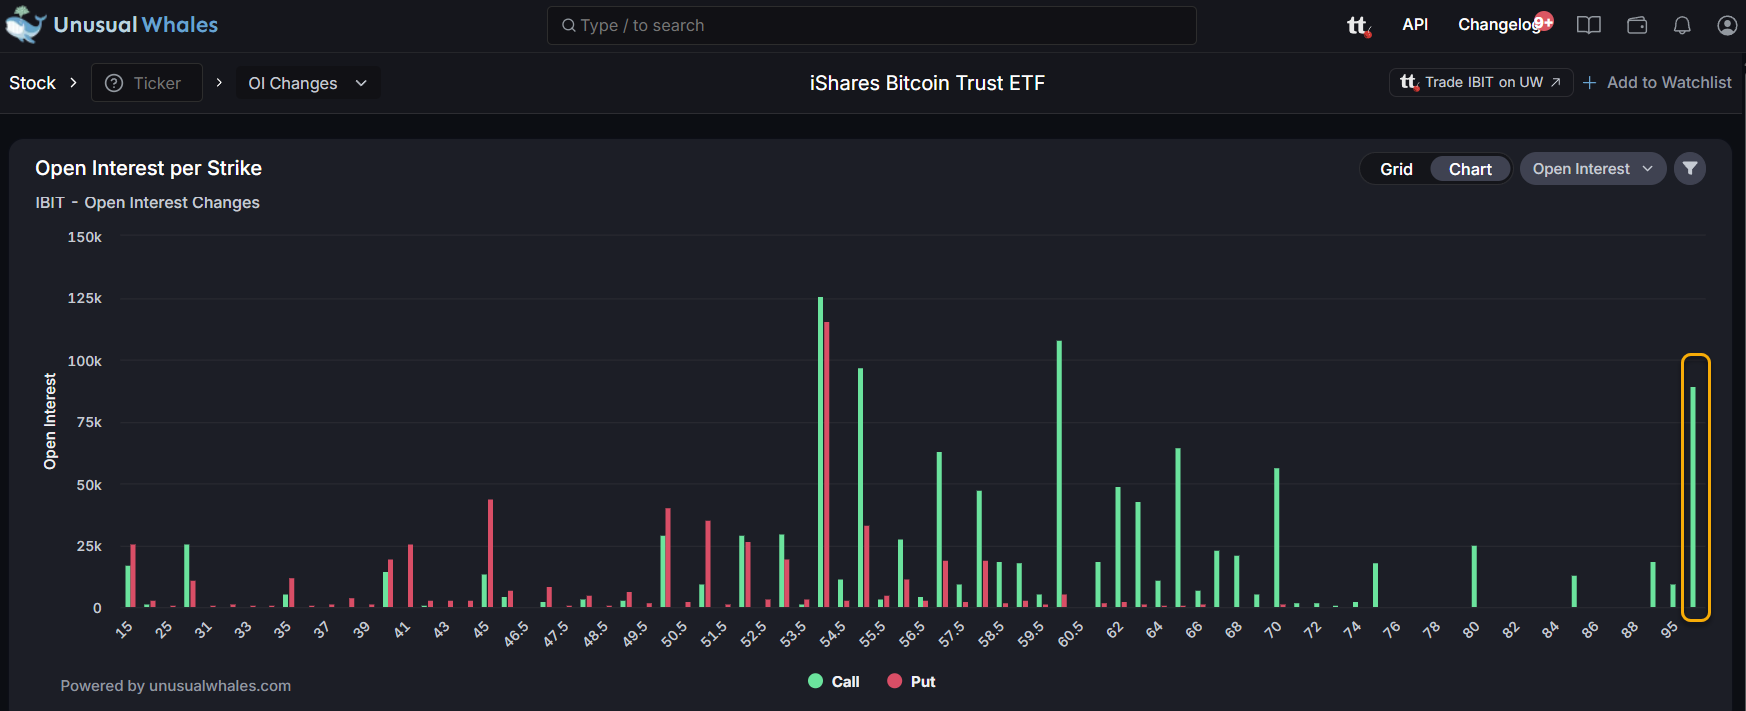The image size is (1746, 711).
Task: Click the red put bar at strike 54
Action: pos(826,465)
